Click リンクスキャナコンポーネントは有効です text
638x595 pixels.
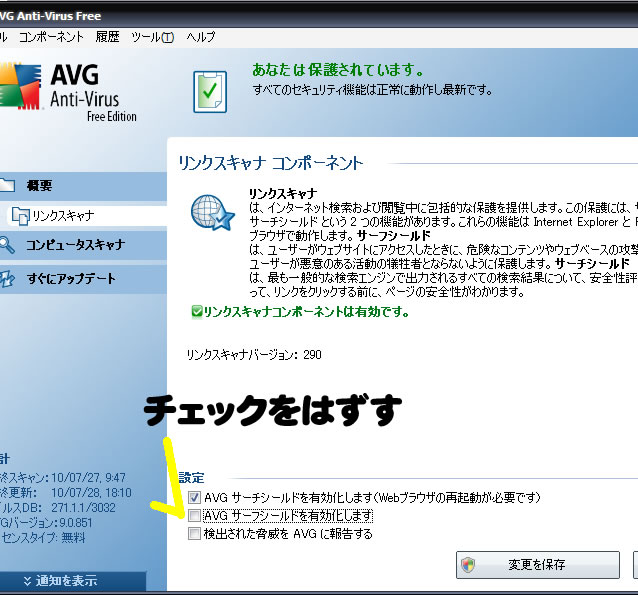(x=306, y=312)
